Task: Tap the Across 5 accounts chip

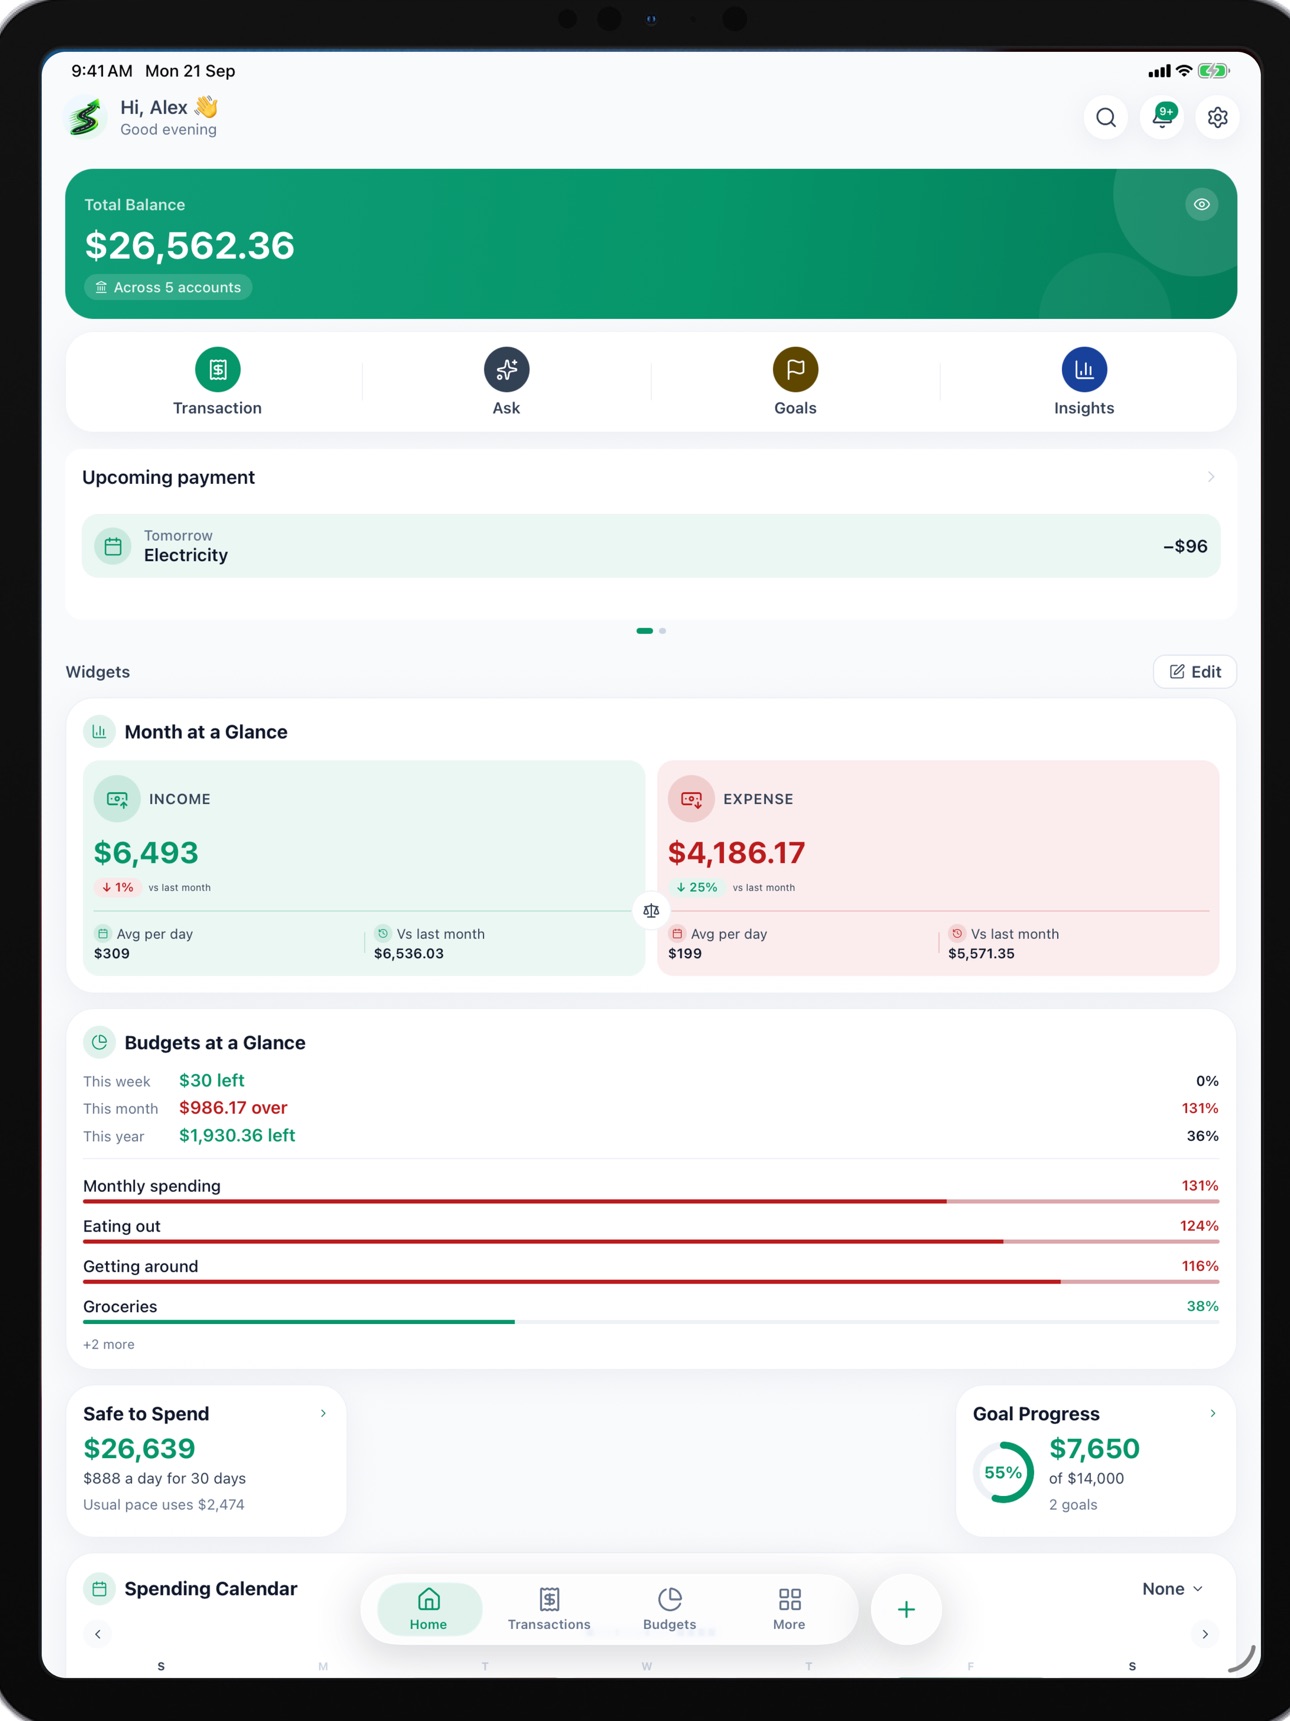Action: click(x=168, y=287)
